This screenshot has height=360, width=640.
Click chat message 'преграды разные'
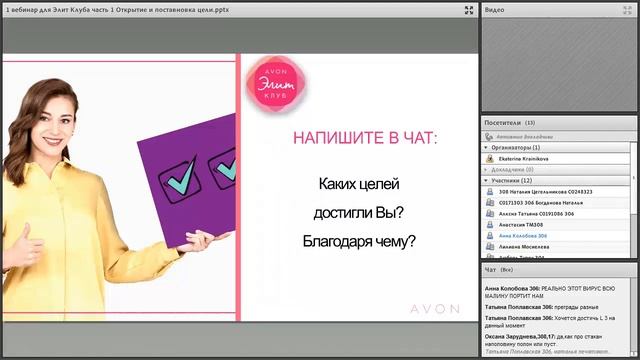pyautogui.click(x=542, y=307)
